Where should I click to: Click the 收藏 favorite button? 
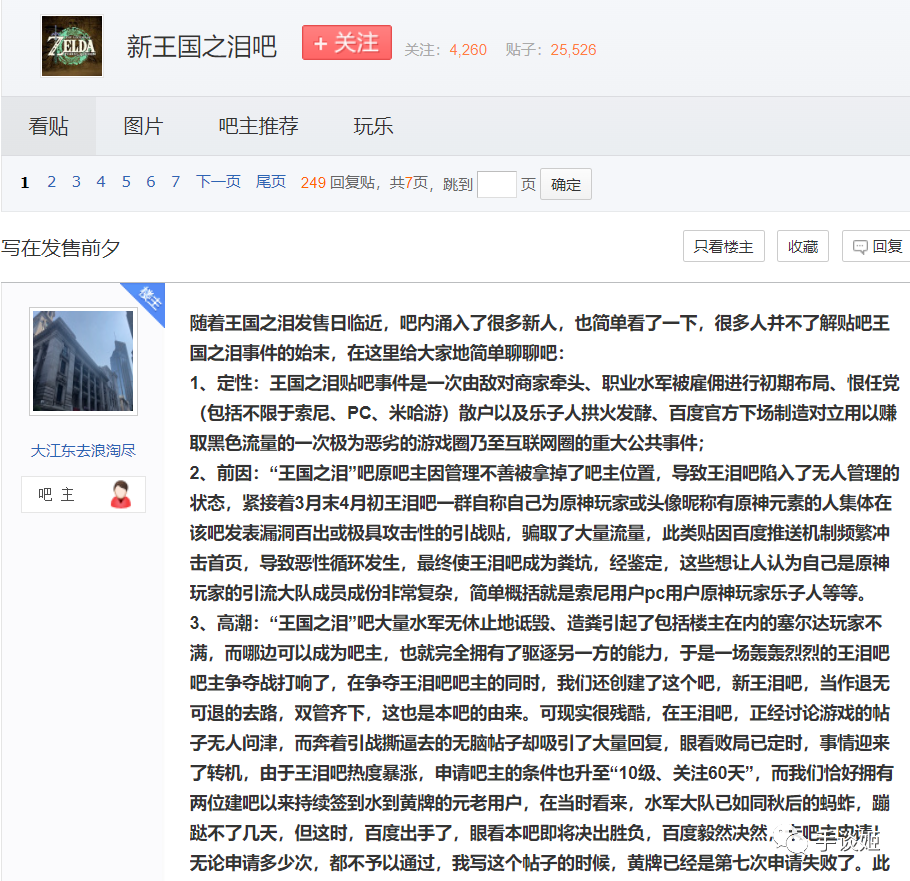(803, 246)
